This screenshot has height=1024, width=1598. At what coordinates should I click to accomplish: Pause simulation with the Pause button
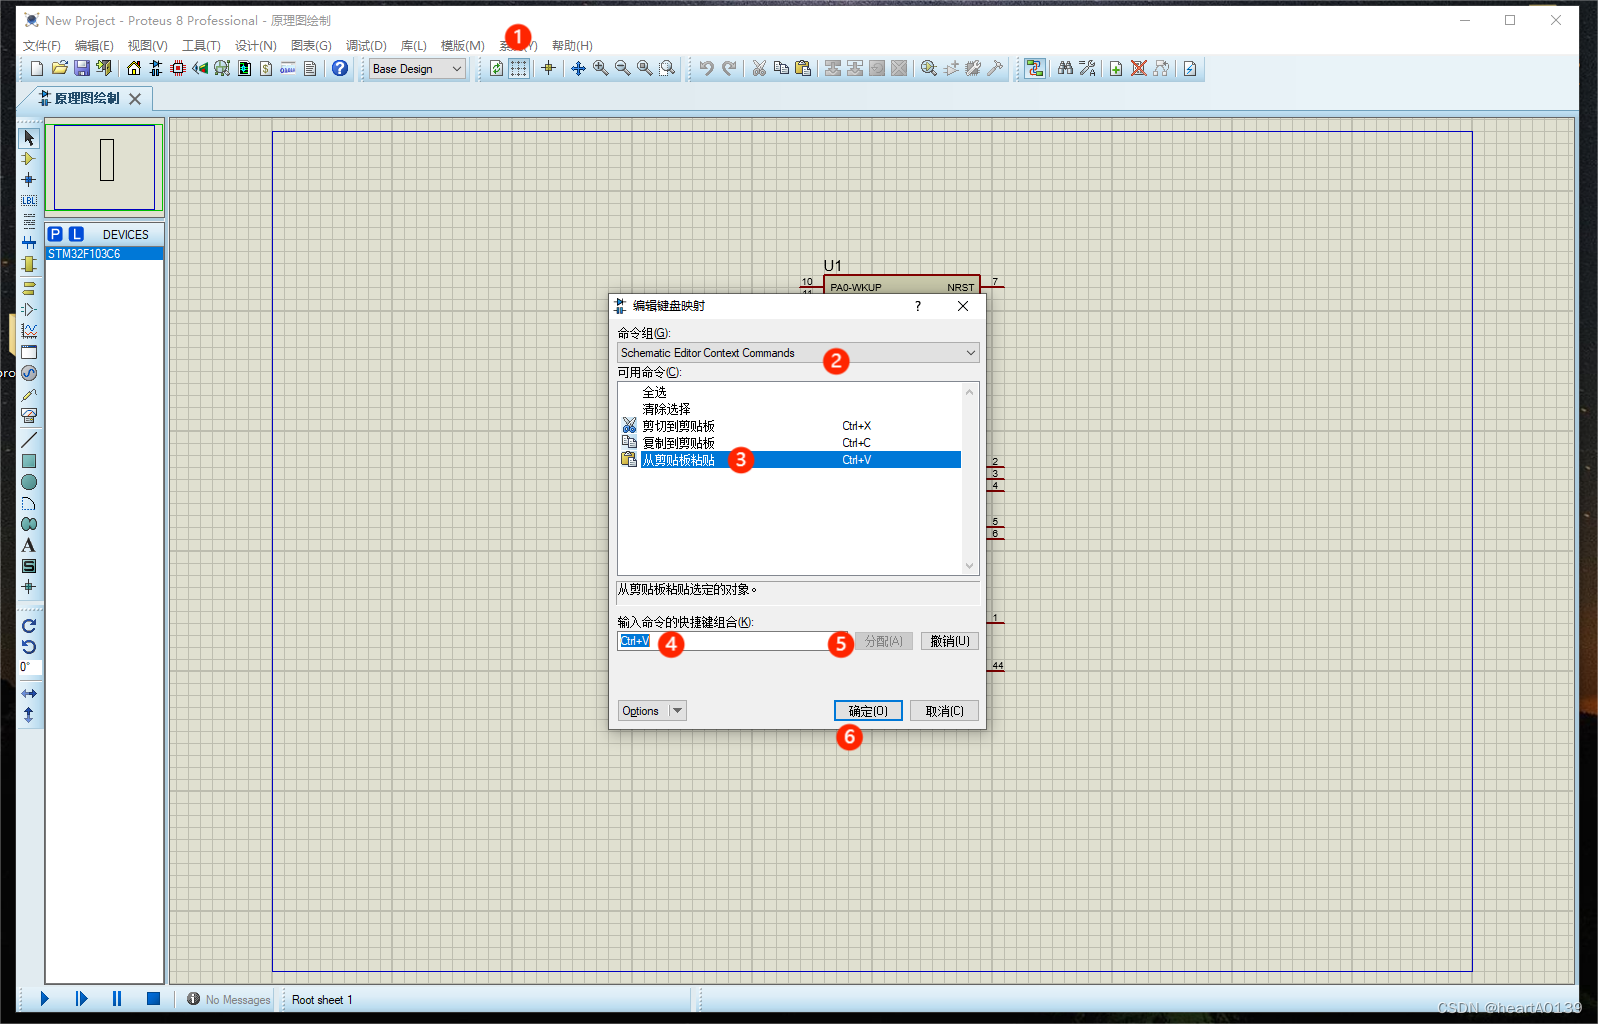117,998
